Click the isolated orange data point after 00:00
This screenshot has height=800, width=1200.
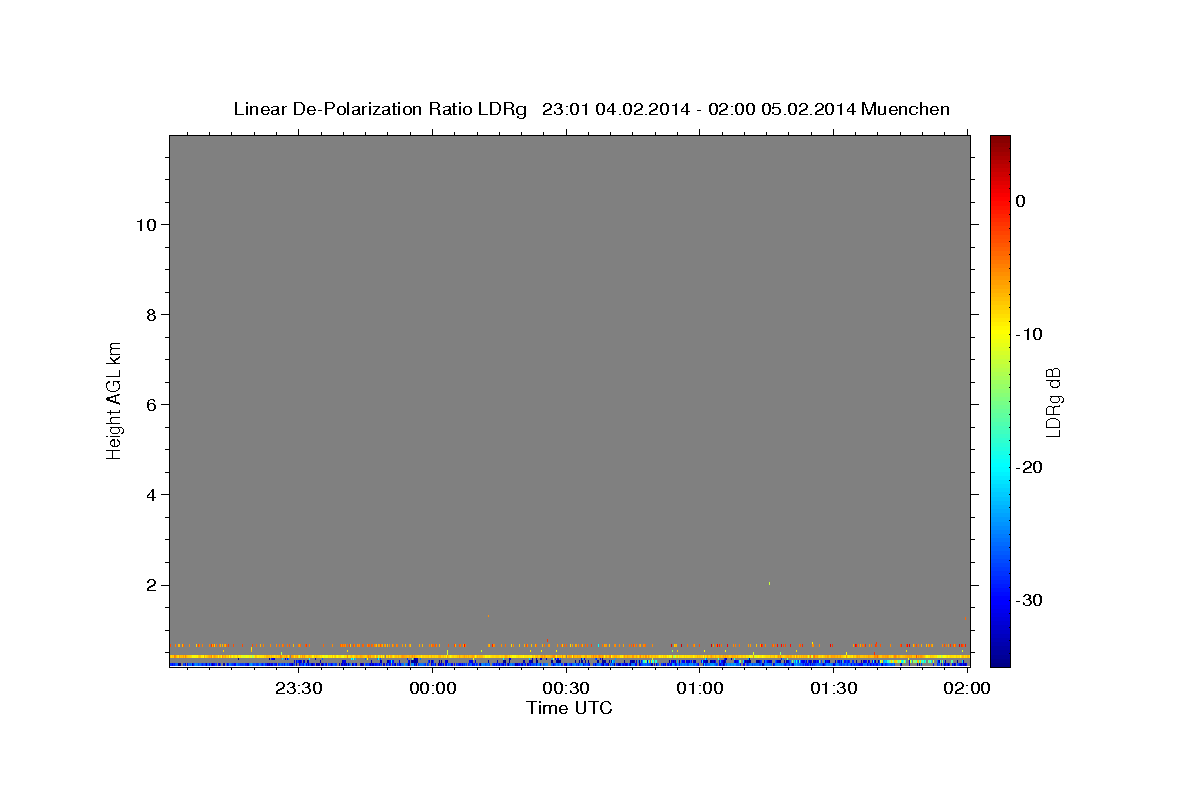pyautogui.click(x=488, y=616)
